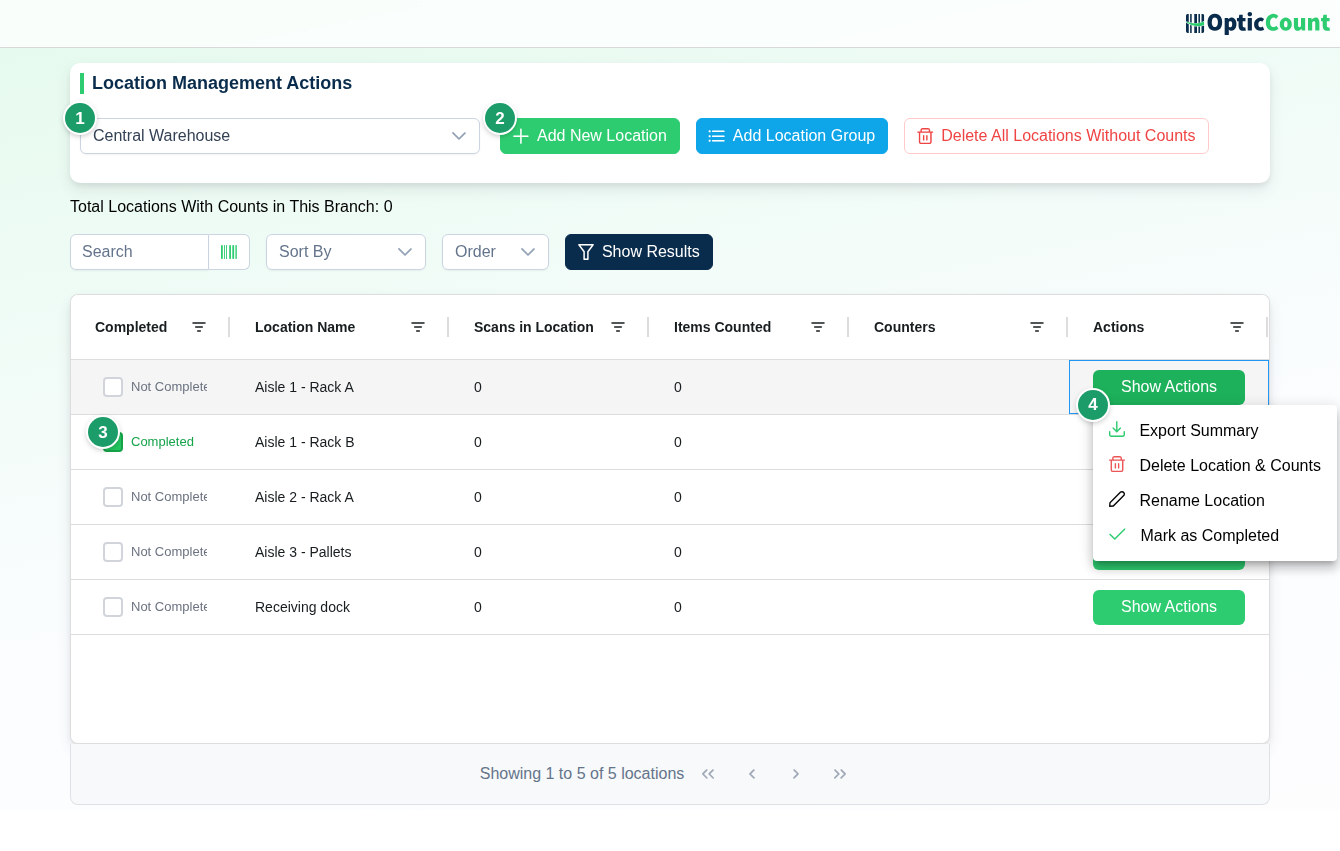Click the Show Results button
Image resolution: width=1340 pixels, height=851 pixels.
(639, 252)
